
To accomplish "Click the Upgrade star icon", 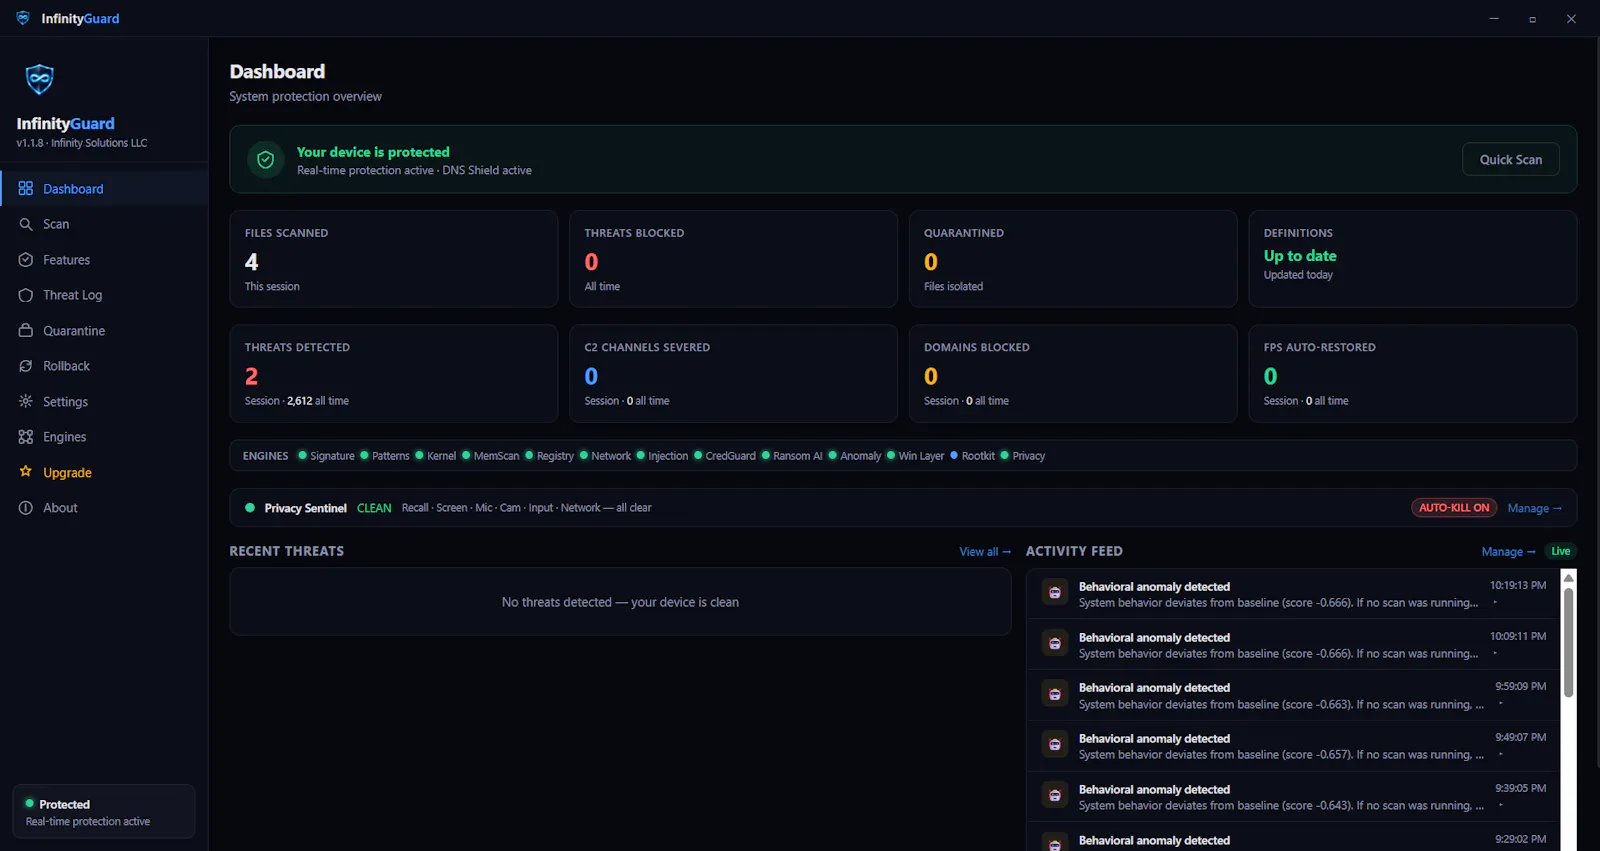I will click(x=26, y=472).
